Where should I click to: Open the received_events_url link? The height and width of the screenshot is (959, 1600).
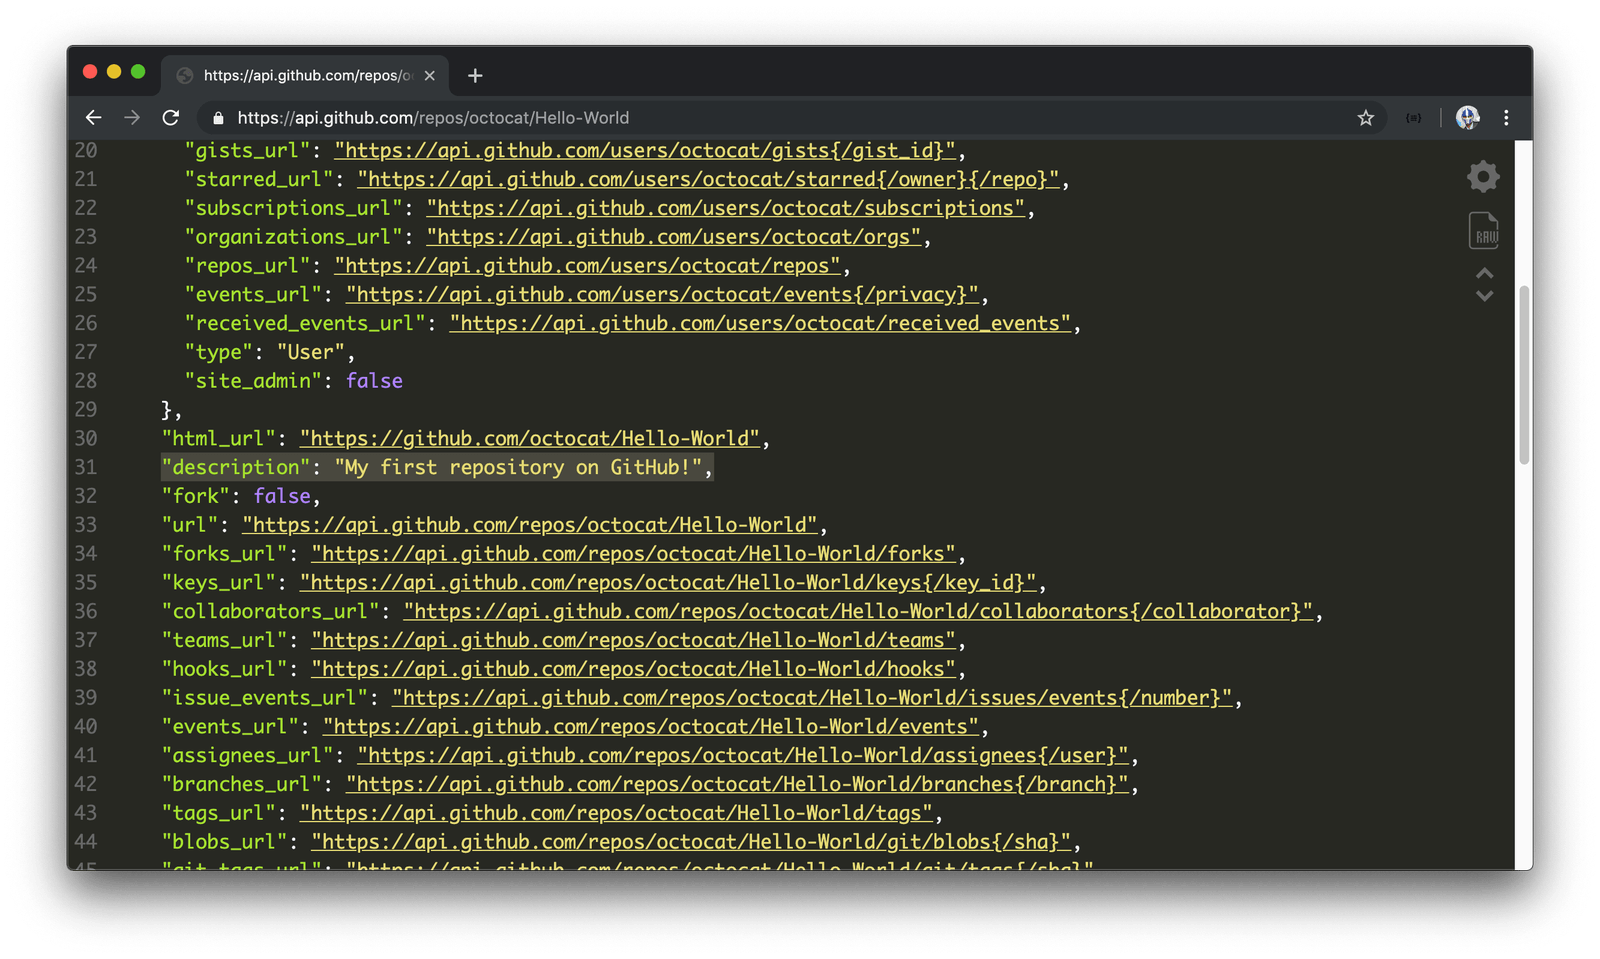coord(760,324)
